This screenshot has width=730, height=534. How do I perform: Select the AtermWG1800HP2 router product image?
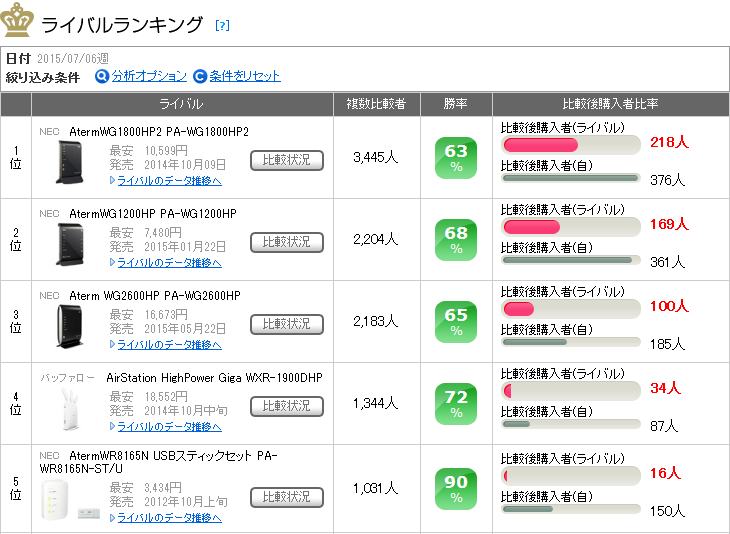pyautogui.click(x=70, y=162)
